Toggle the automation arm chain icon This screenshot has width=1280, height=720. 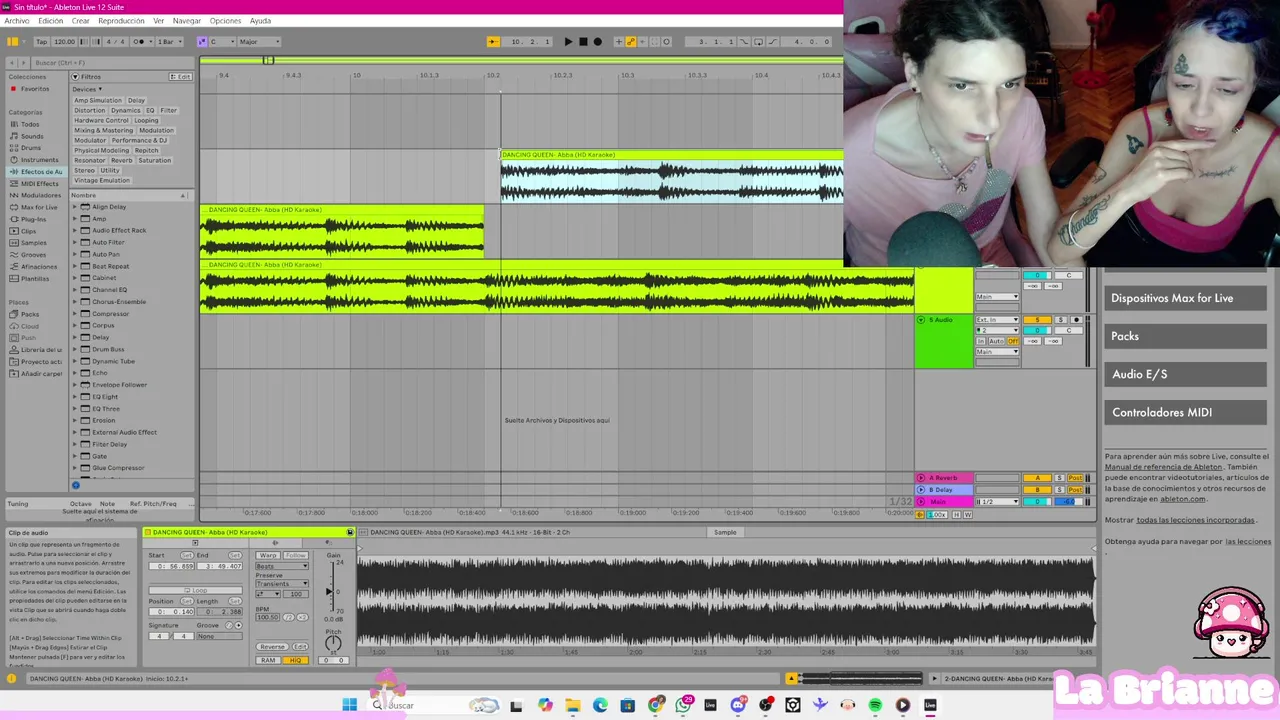tap(631, 41)
